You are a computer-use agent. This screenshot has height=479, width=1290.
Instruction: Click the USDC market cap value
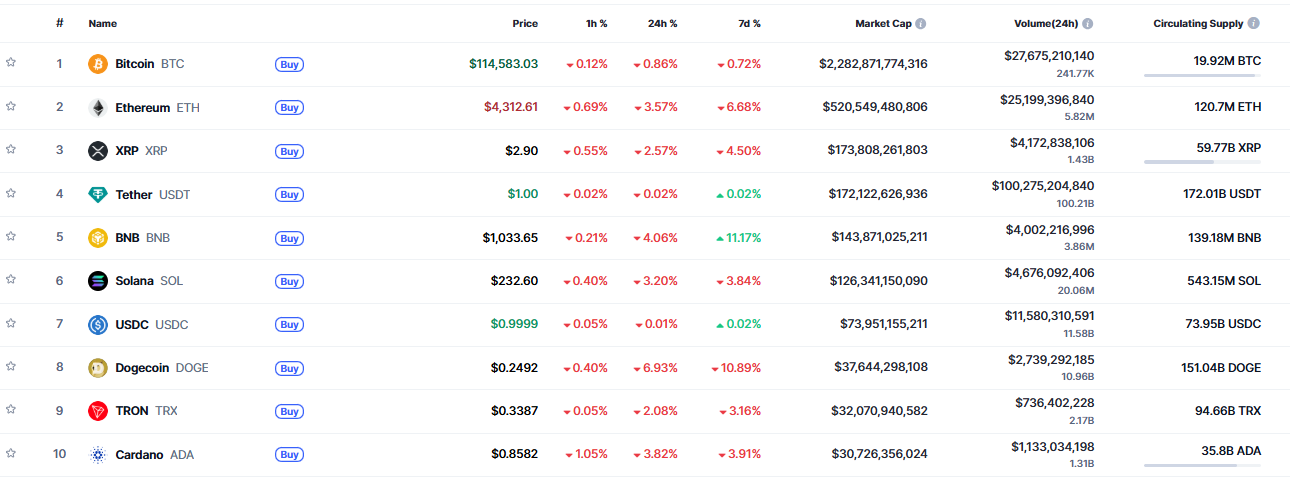pos(883,324)
